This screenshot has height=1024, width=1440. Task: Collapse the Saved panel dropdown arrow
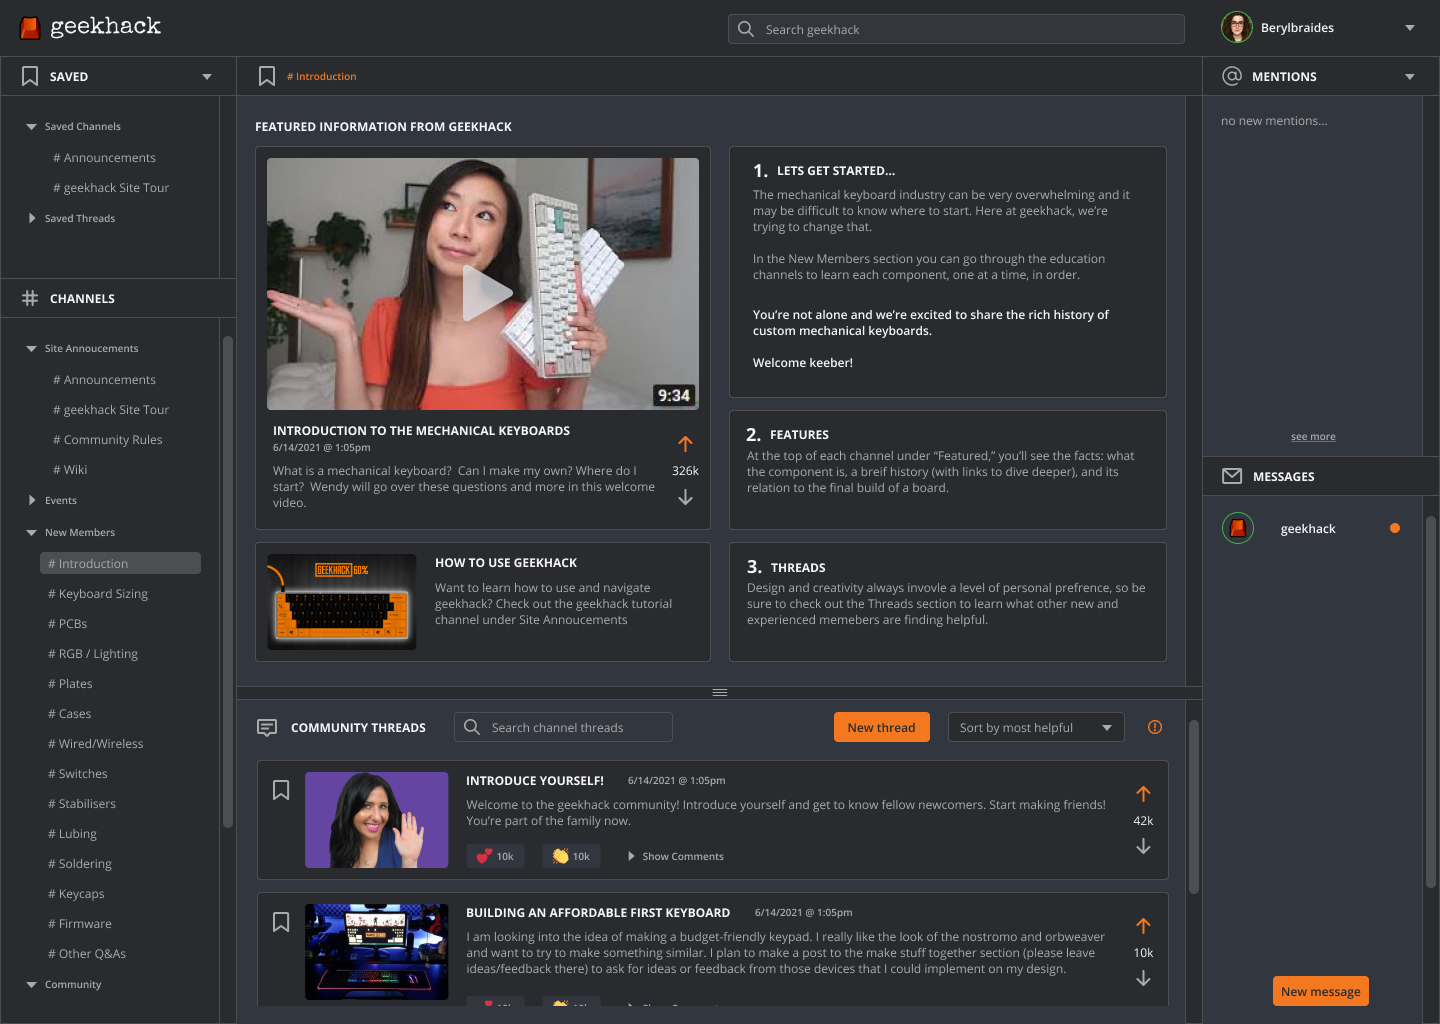point(207,77)
